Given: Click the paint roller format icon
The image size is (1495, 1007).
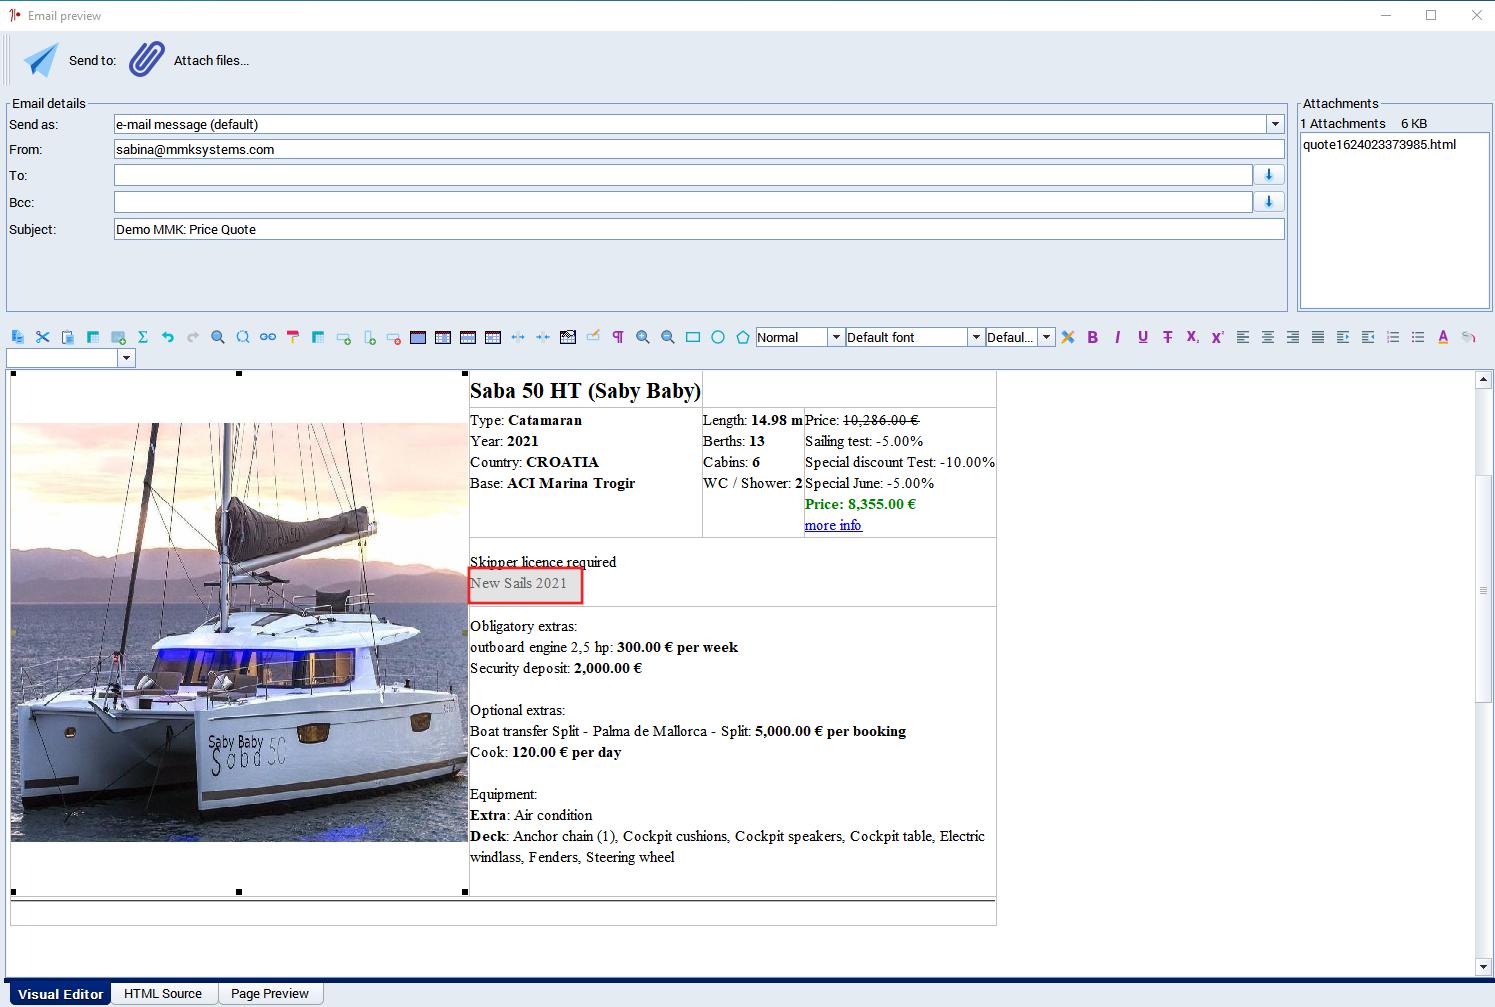Looking at the screenshot, I should coord(292,337).
